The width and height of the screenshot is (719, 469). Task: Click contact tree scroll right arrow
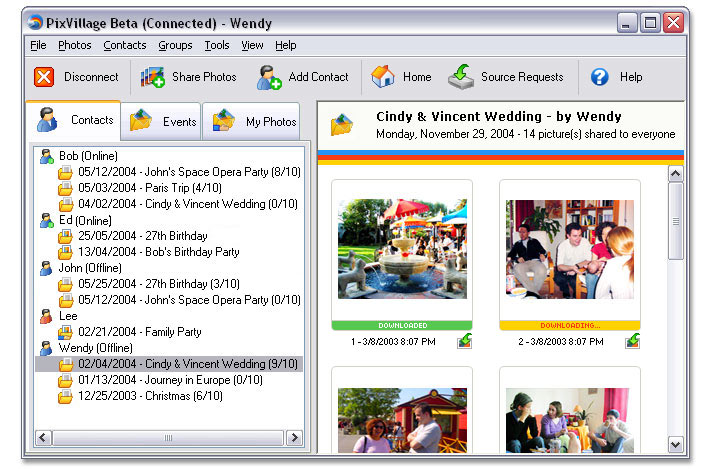tap(294, 438)
